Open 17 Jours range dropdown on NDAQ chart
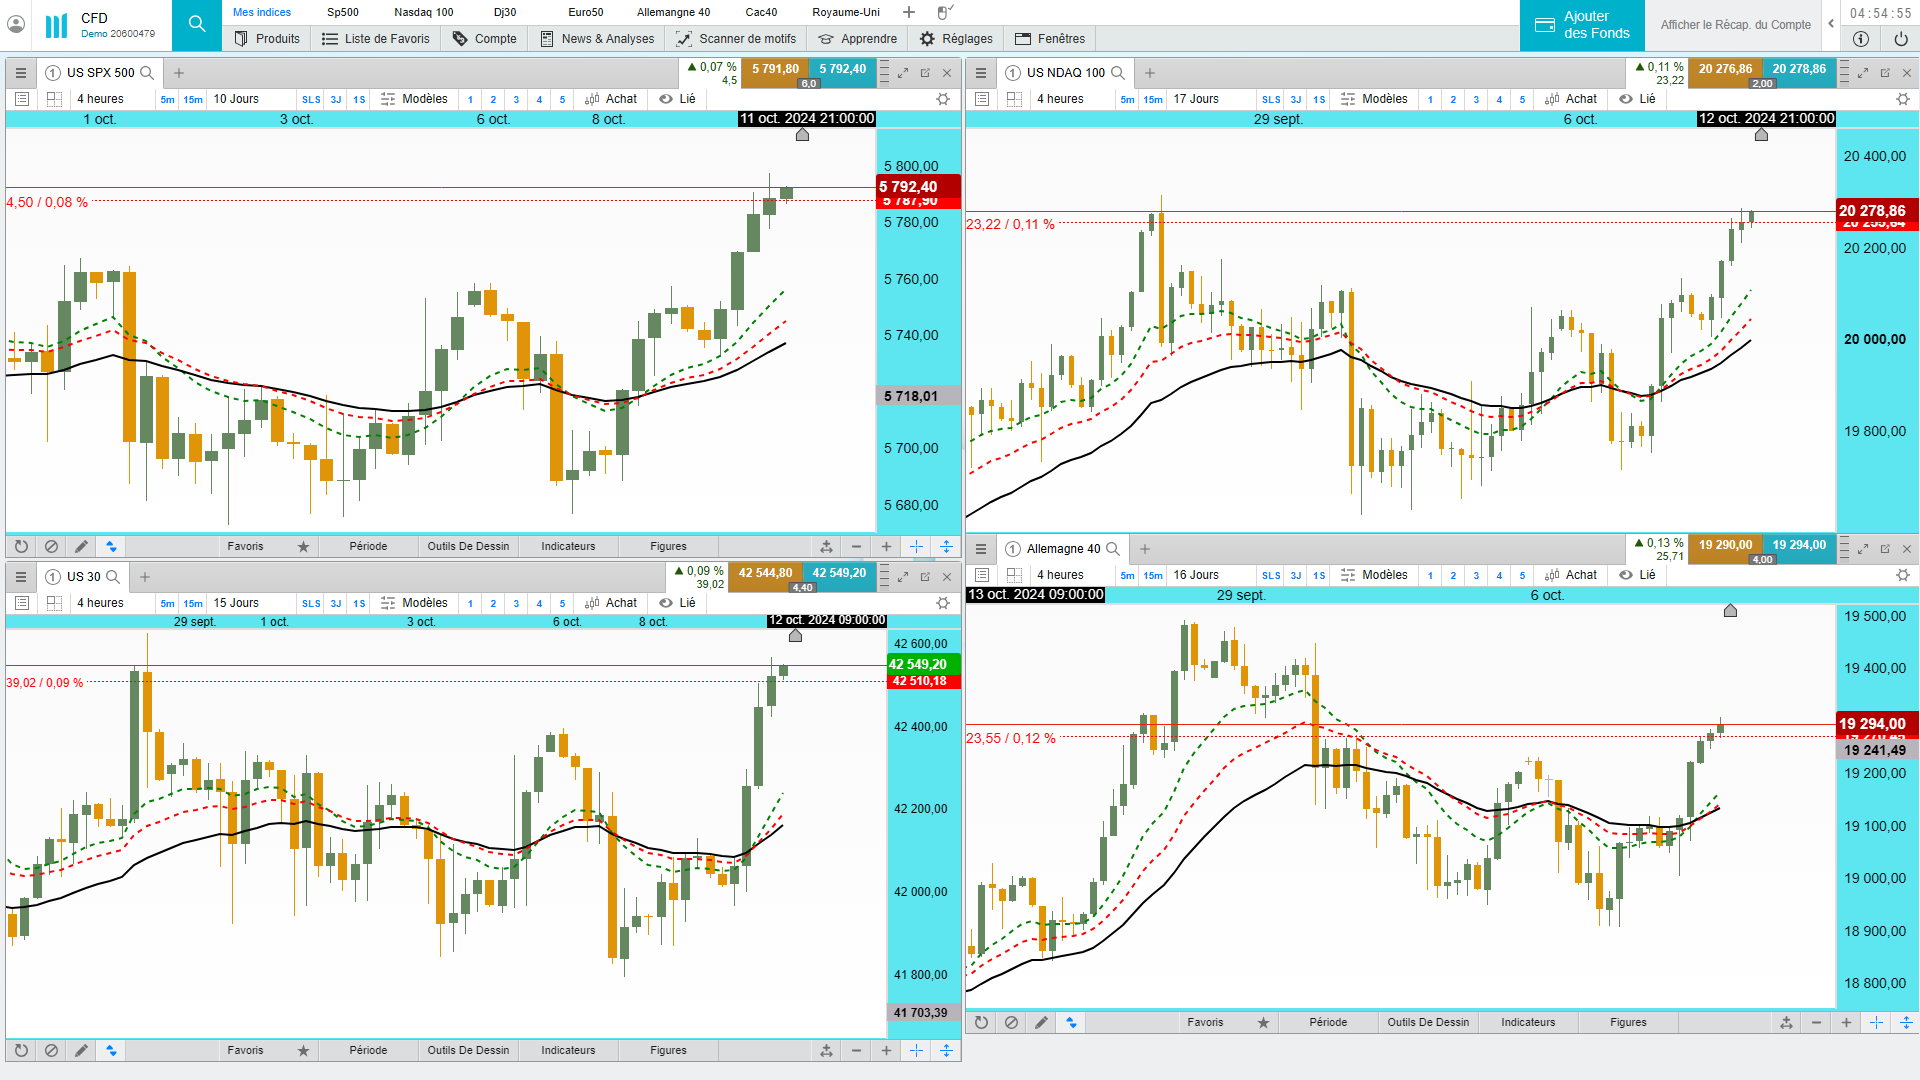This screenshot has width=1920, height=1080. [x=1195, y=99]
